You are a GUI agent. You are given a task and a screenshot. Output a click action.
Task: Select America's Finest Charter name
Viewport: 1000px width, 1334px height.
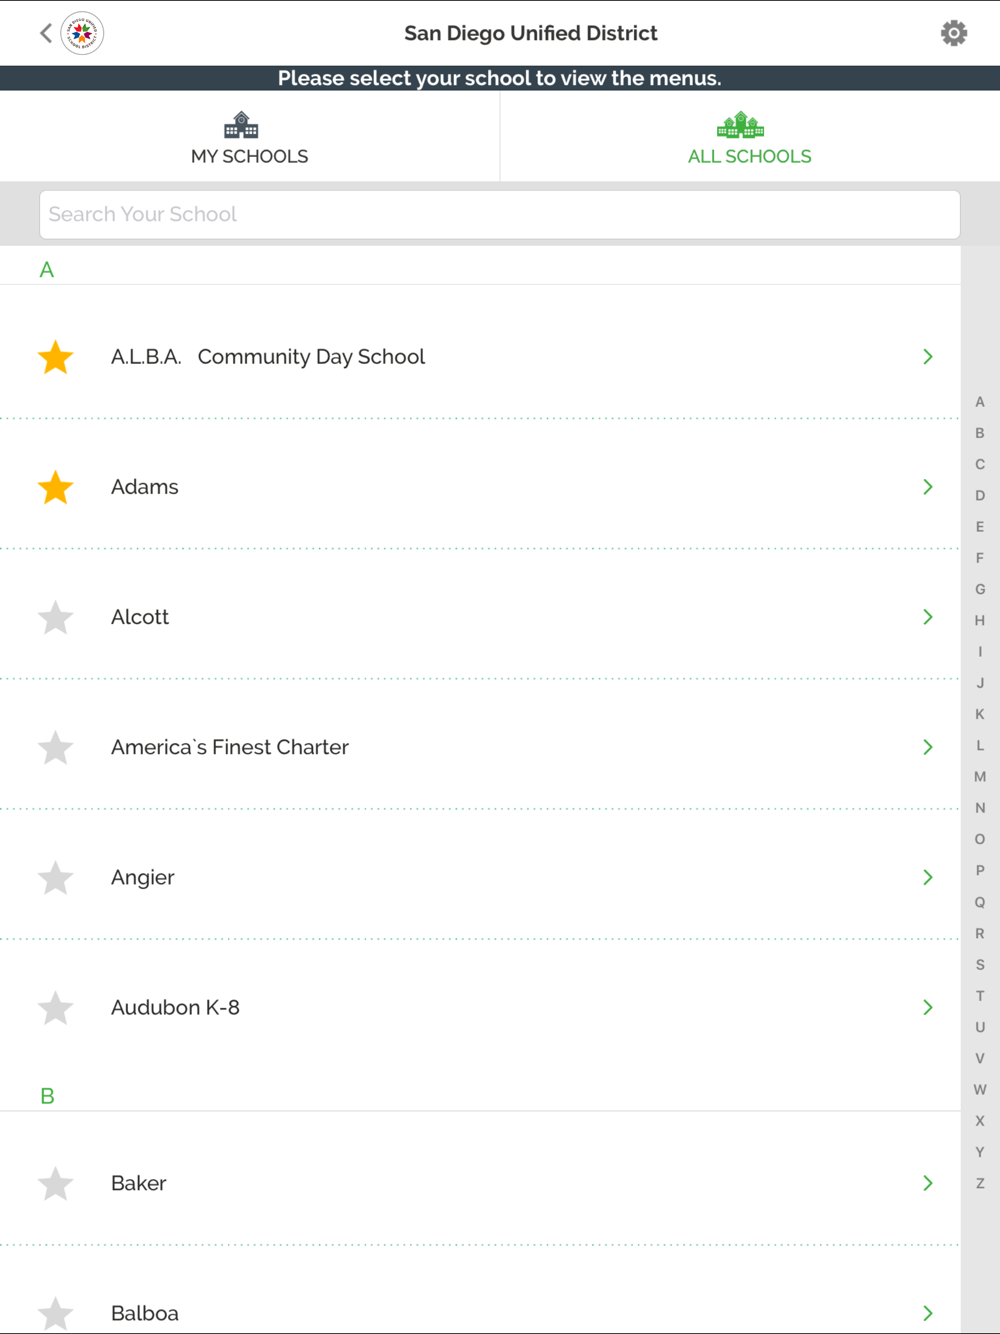tap(230, 747)
